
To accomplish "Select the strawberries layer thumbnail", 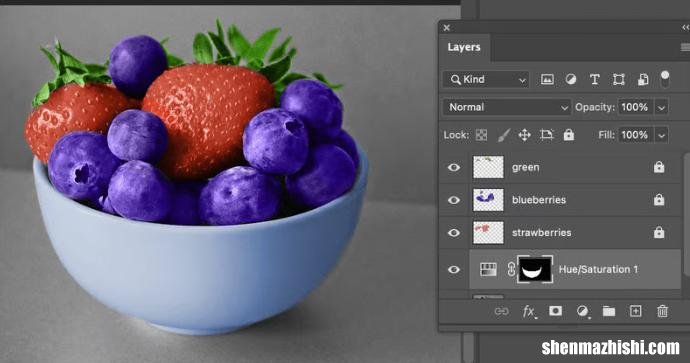I will click(488, 232).
